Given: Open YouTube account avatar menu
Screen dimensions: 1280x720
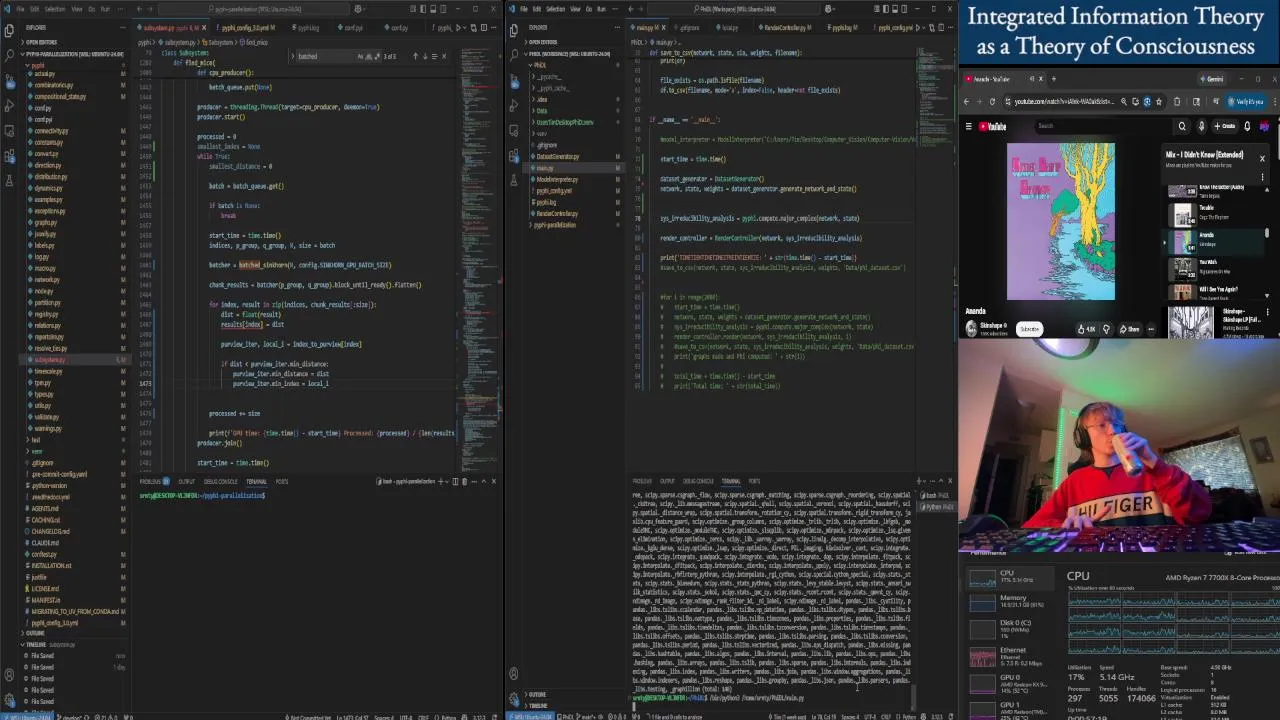Looking at the screenshot, I should point(1265,126).
